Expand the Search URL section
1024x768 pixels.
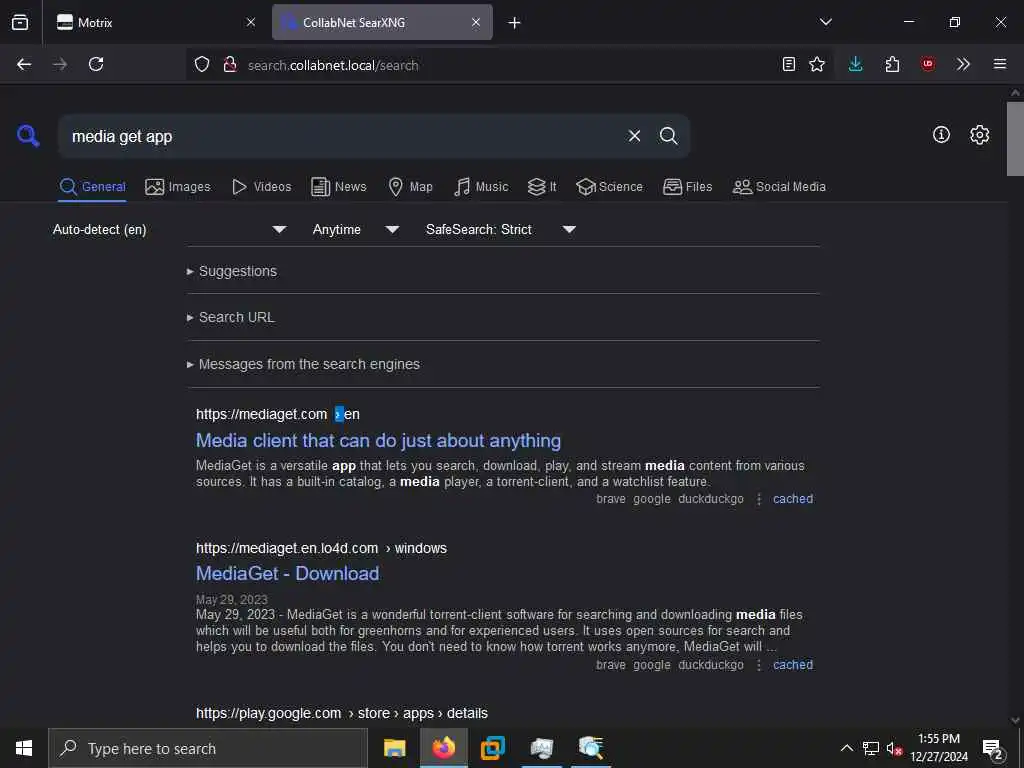231,317
